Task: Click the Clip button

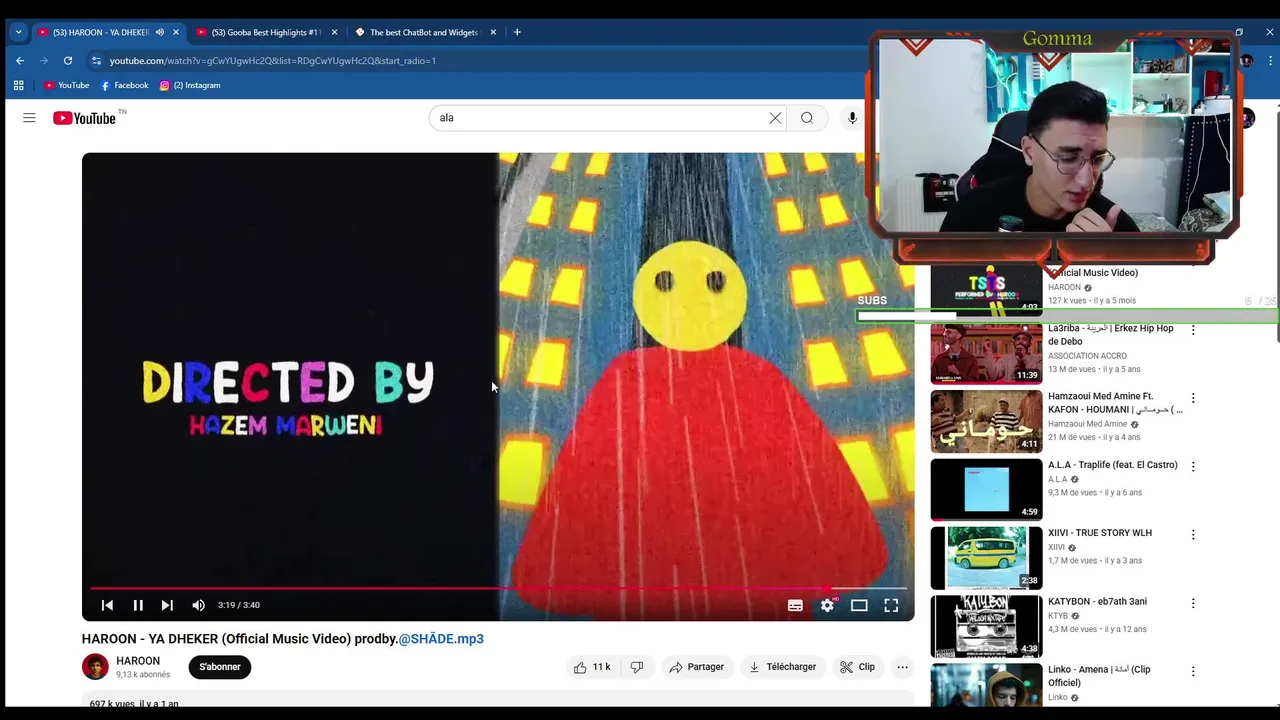Action: click(857, 667)
